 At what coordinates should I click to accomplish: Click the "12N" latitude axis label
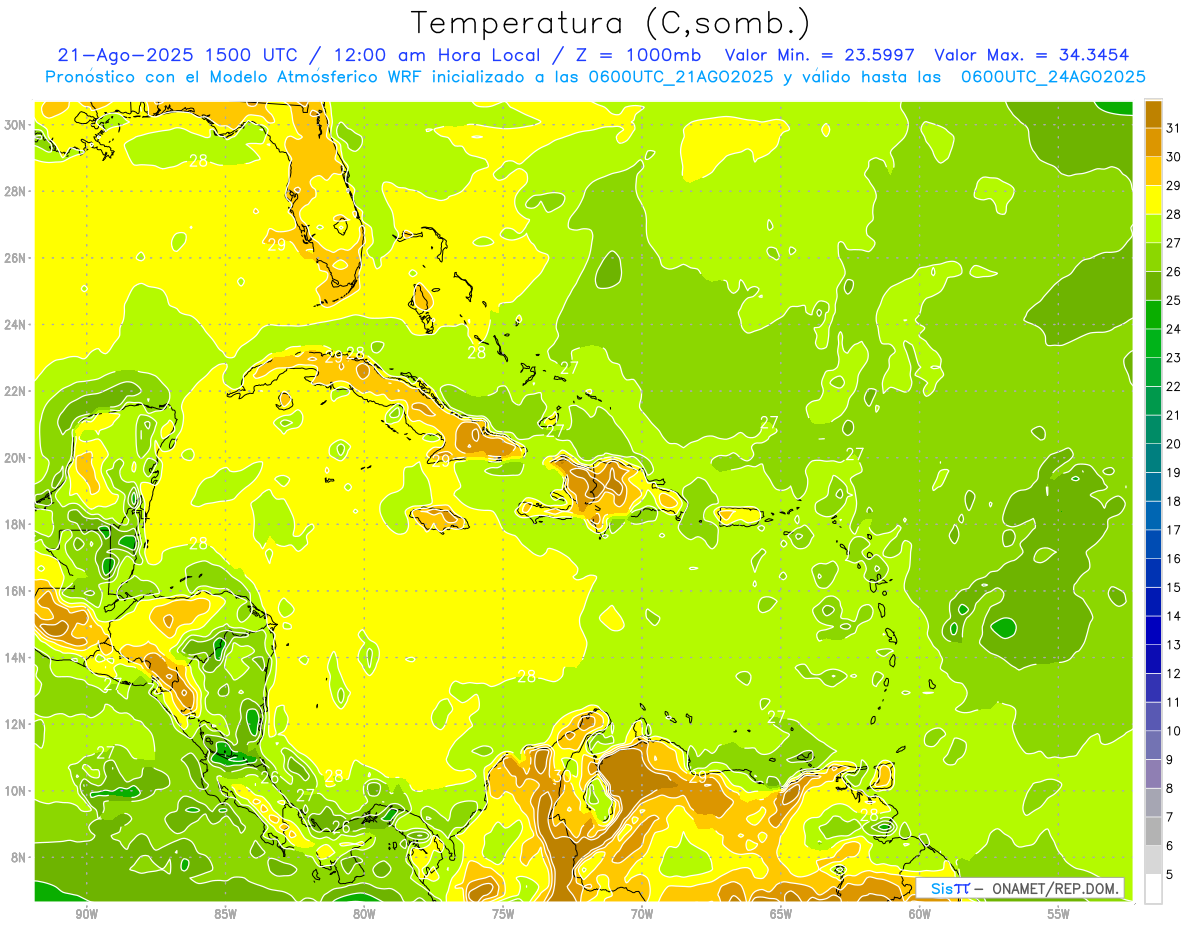16,724
